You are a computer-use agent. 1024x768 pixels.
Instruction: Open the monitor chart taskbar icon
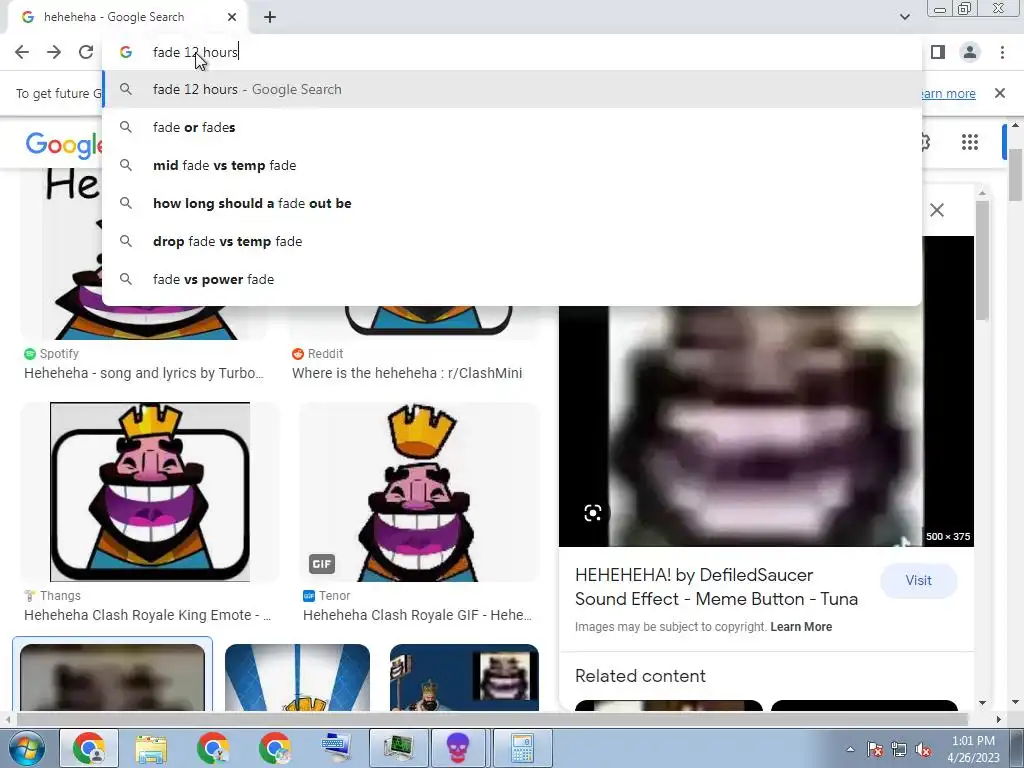point(398,748)
